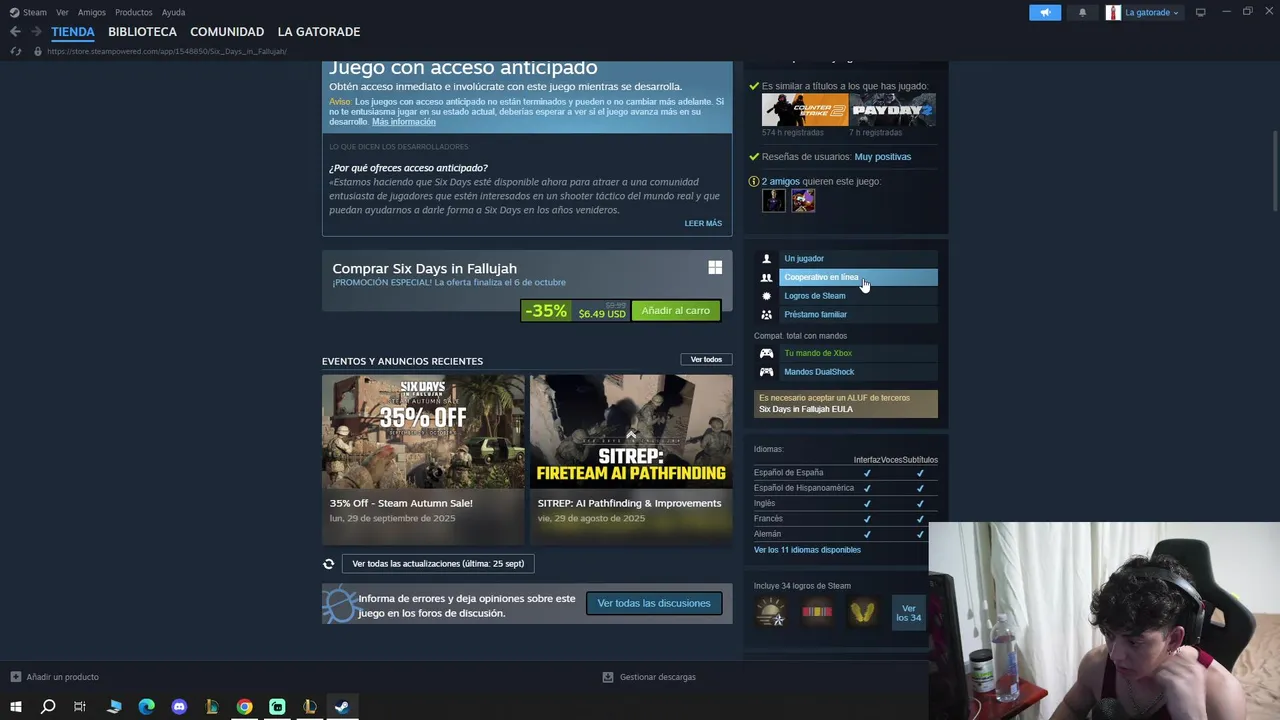Click Mandos DualShock support
The image size is (1280, 720).
click(x=858, y=372)
